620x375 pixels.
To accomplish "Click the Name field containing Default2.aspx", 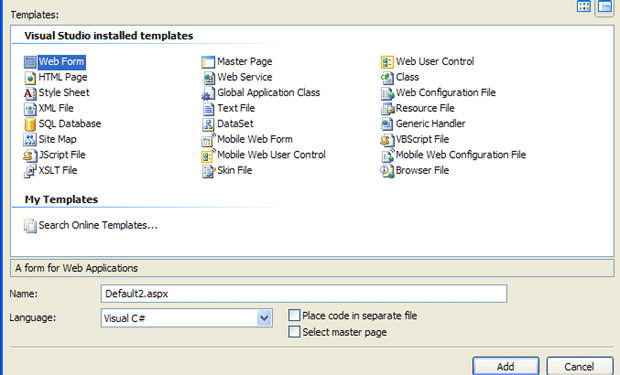I will [304, 294].
